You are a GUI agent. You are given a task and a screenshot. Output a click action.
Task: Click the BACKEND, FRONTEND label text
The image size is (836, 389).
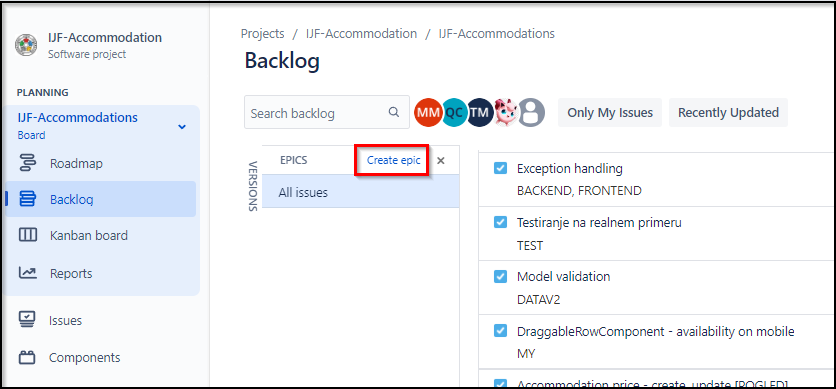[x=579, y=191]
